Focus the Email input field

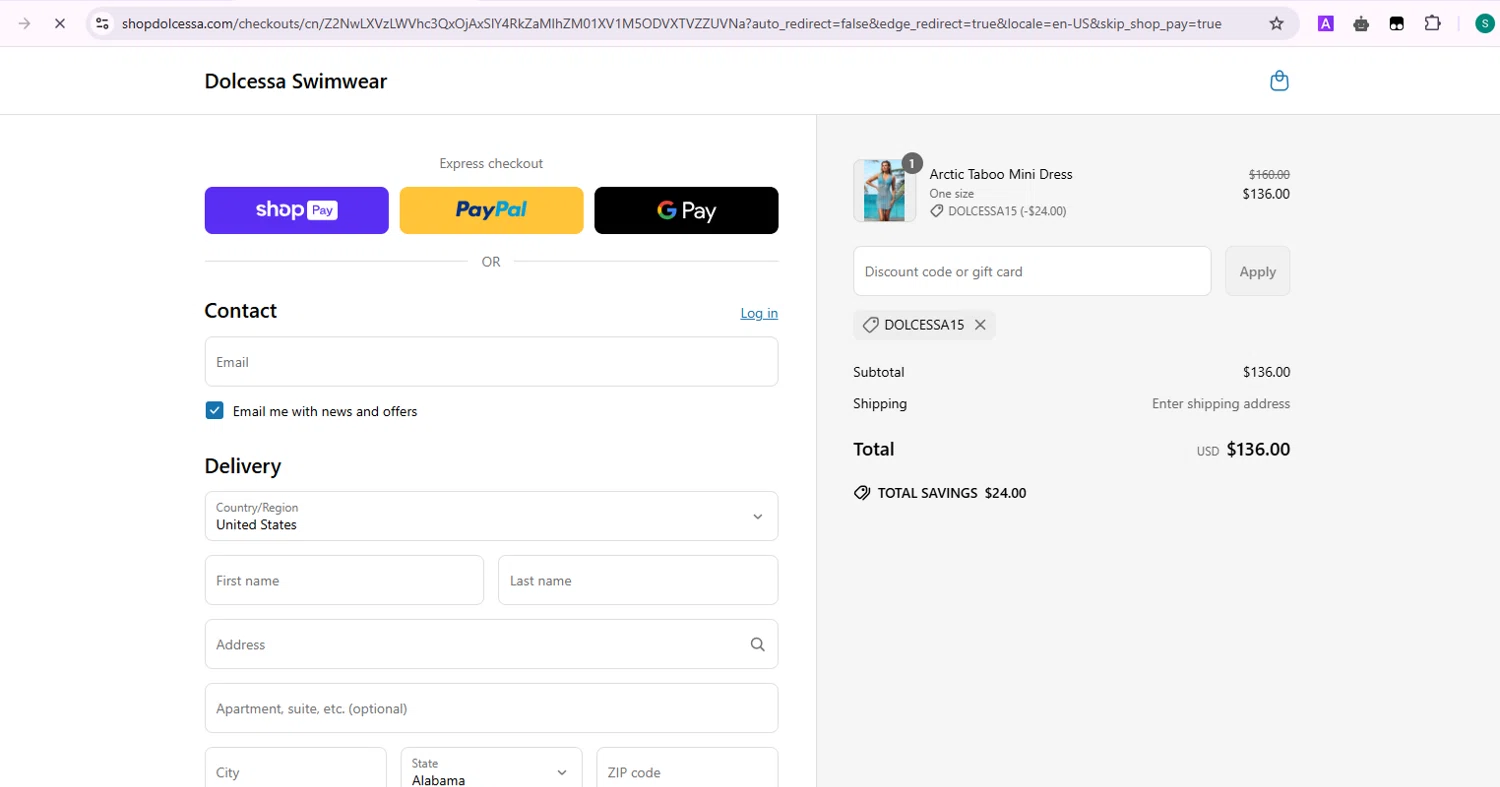pyautogui.click(x=491, y=361)
